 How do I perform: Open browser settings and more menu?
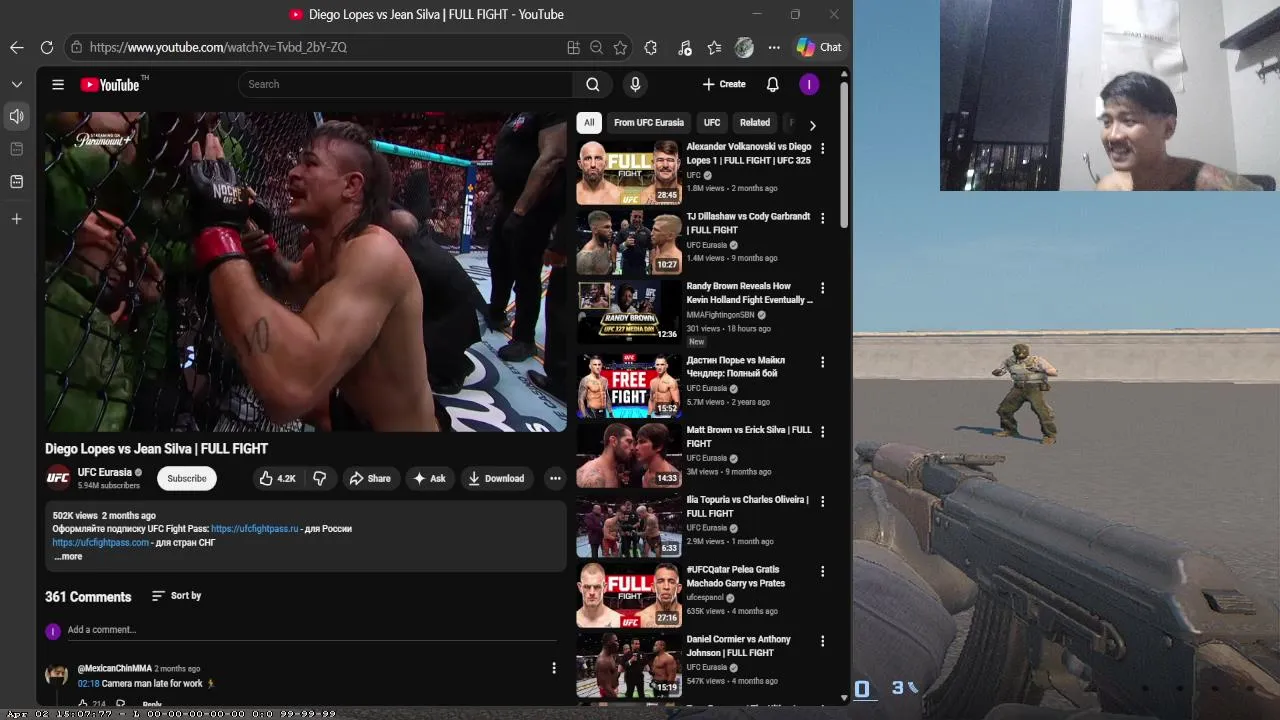[774, 47]
